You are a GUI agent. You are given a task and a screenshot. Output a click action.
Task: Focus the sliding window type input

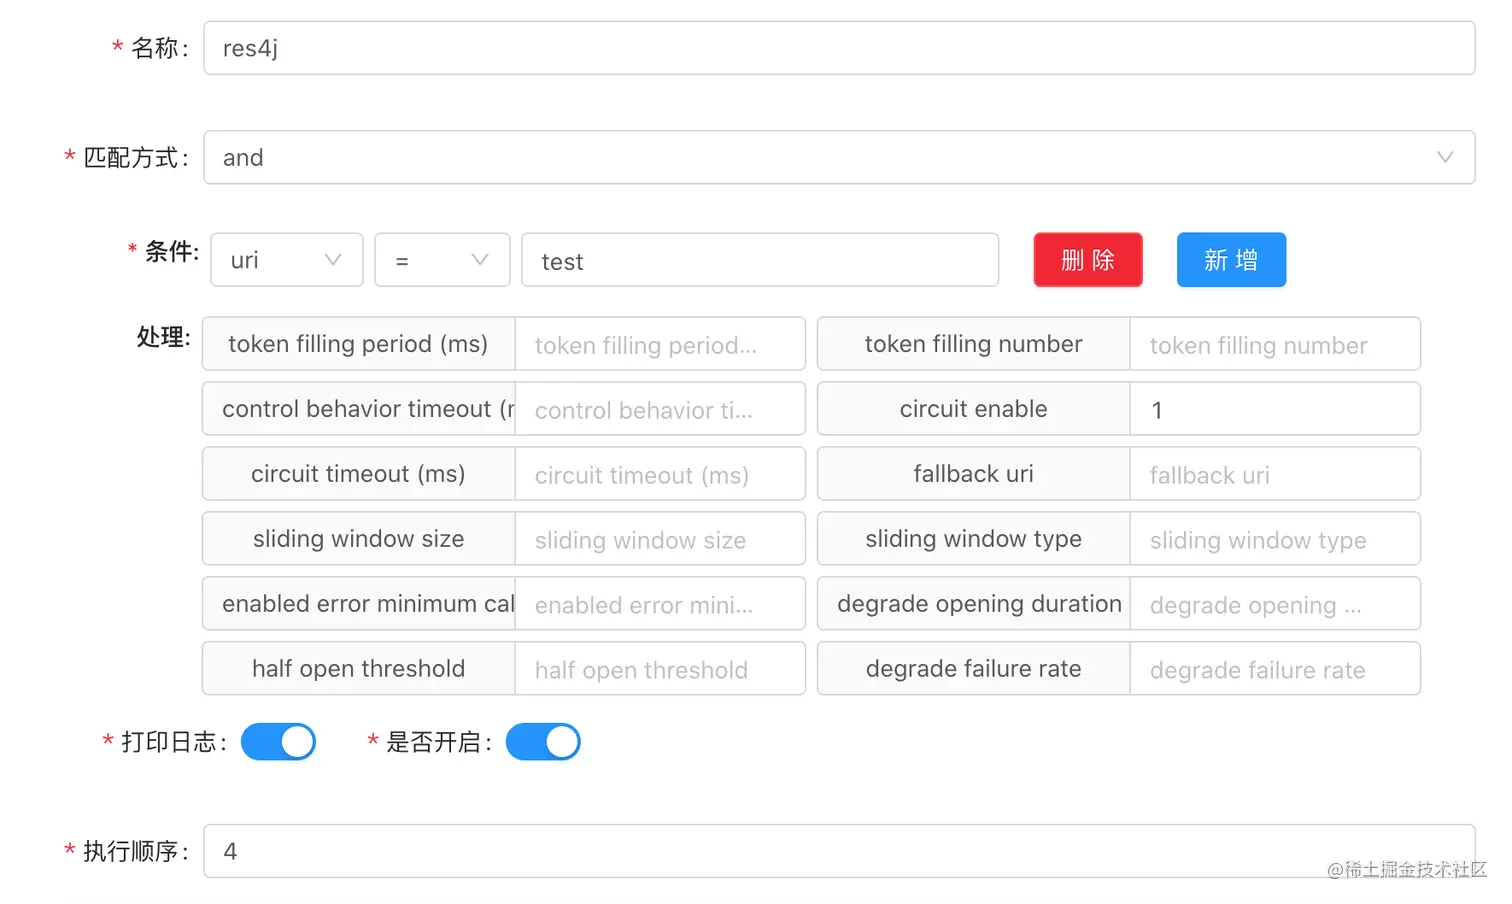point(1275,539)
